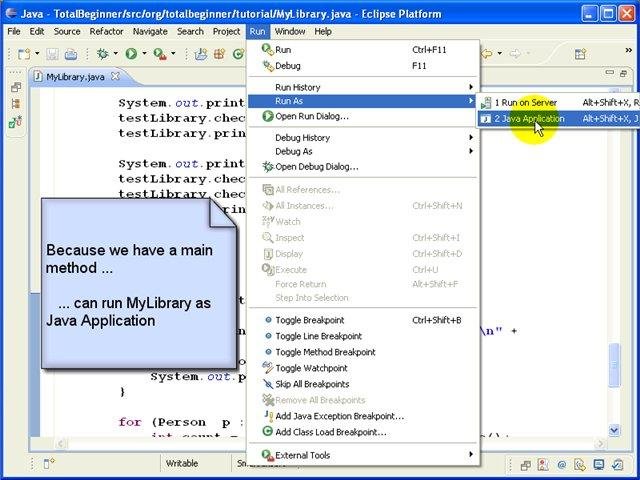Click the Writable status bar field
Image resolution: width=640 pixels, height=480 pixels.
coord(182,464)
